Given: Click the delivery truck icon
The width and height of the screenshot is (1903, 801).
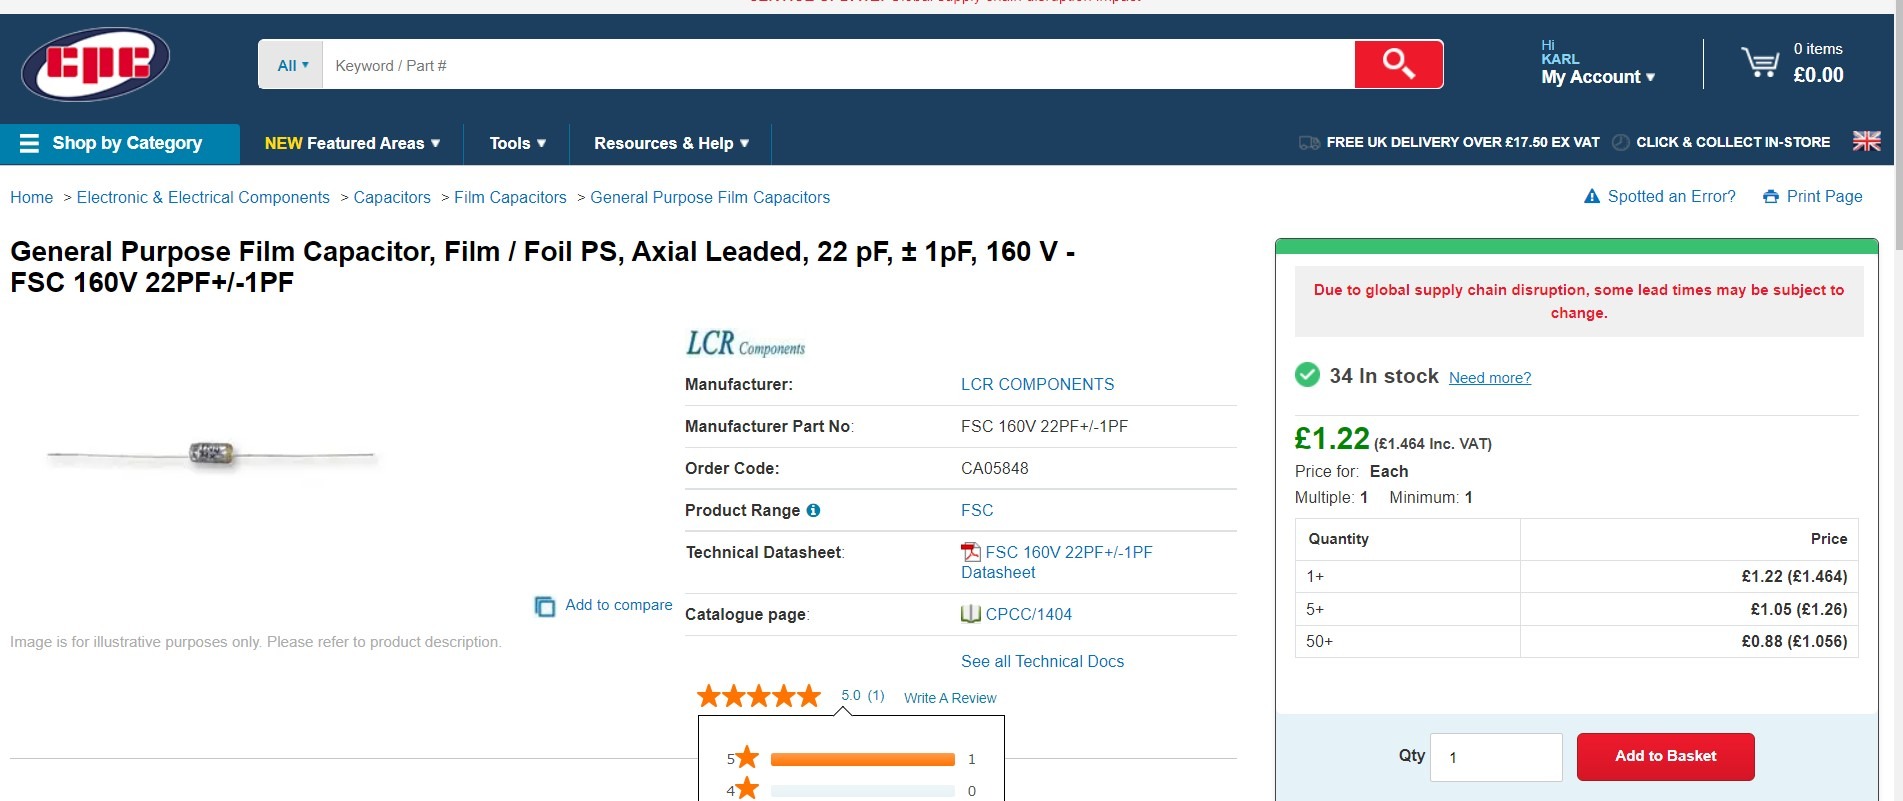Looking at the screenshot, I should pos(1309,143).
